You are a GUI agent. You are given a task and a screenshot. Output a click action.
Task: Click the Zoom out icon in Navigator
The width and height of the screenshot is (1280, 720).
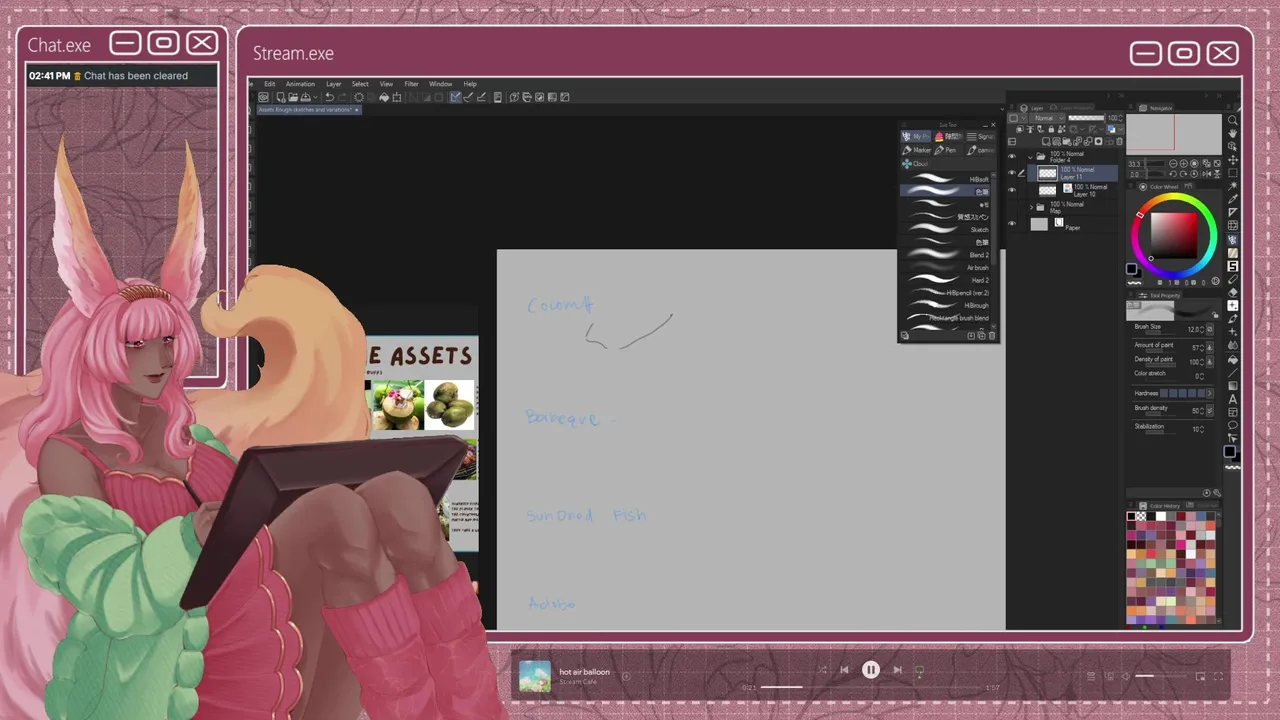coord(1173,164)
